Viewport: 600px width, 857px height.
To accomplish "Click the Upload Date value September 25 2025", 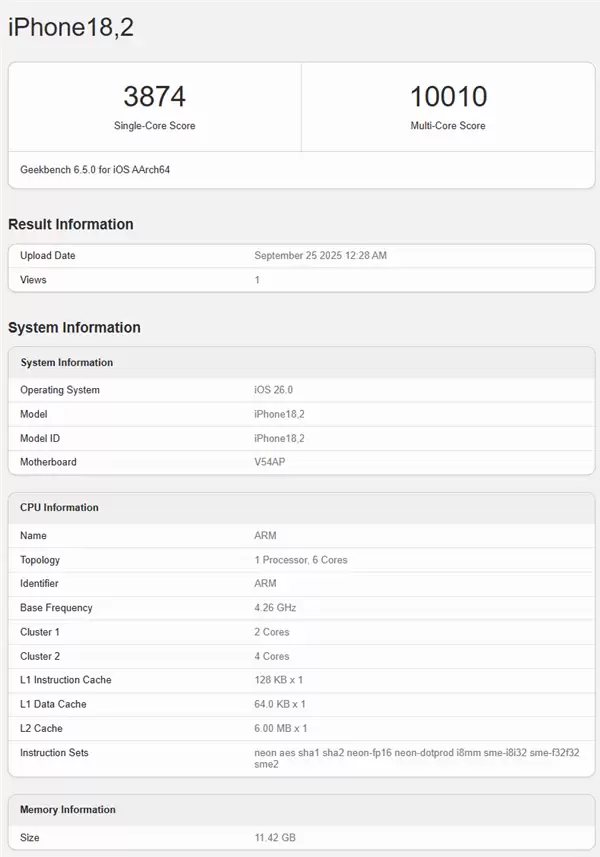I will pyautogui.click(x=320, y=256).
